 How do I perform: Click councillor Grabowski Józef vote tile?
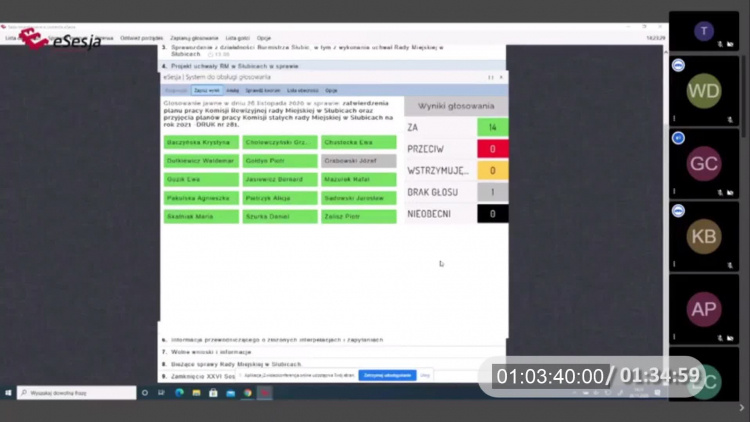point(359,161)
